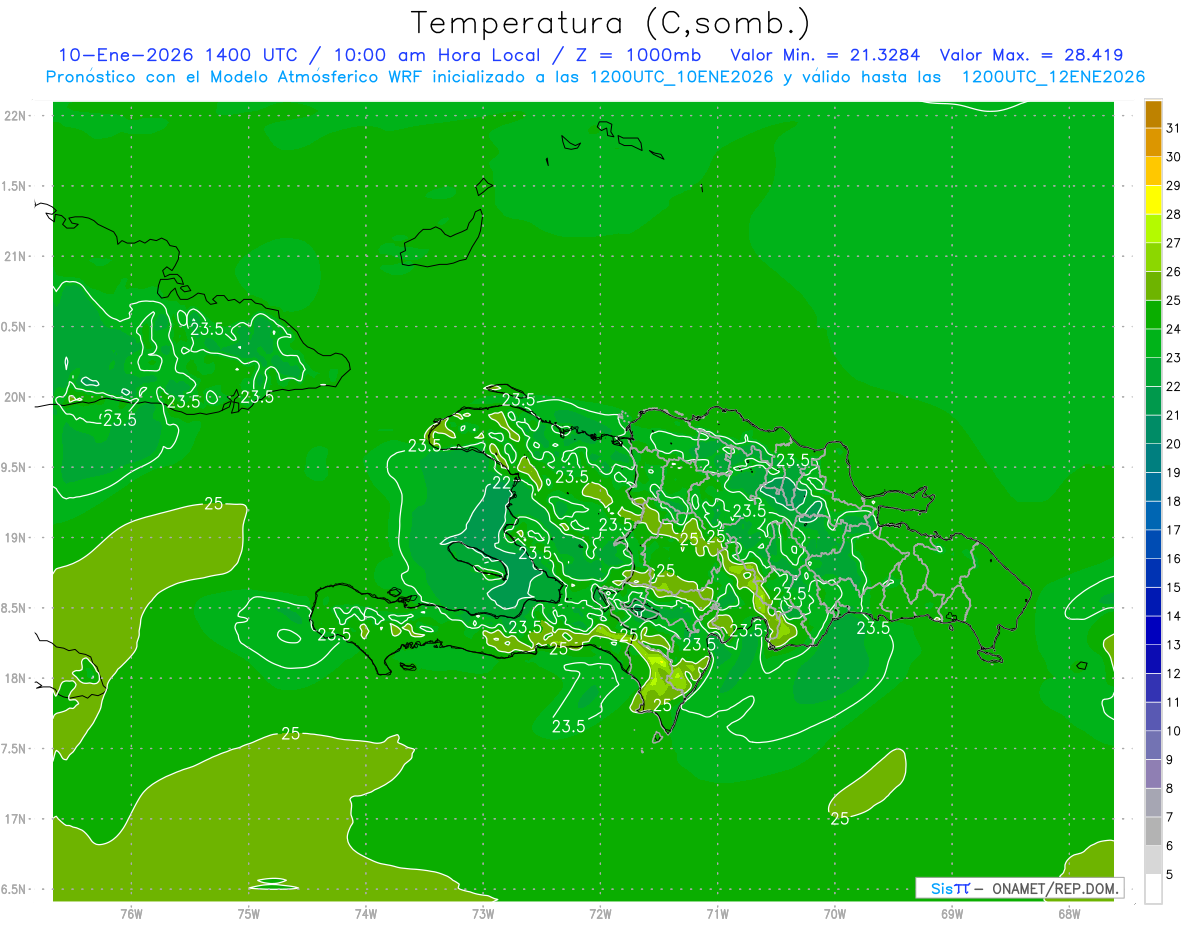This screenshot has width=1200, height=927.
Task: Click the legend value label 13
Action: 1173,644
